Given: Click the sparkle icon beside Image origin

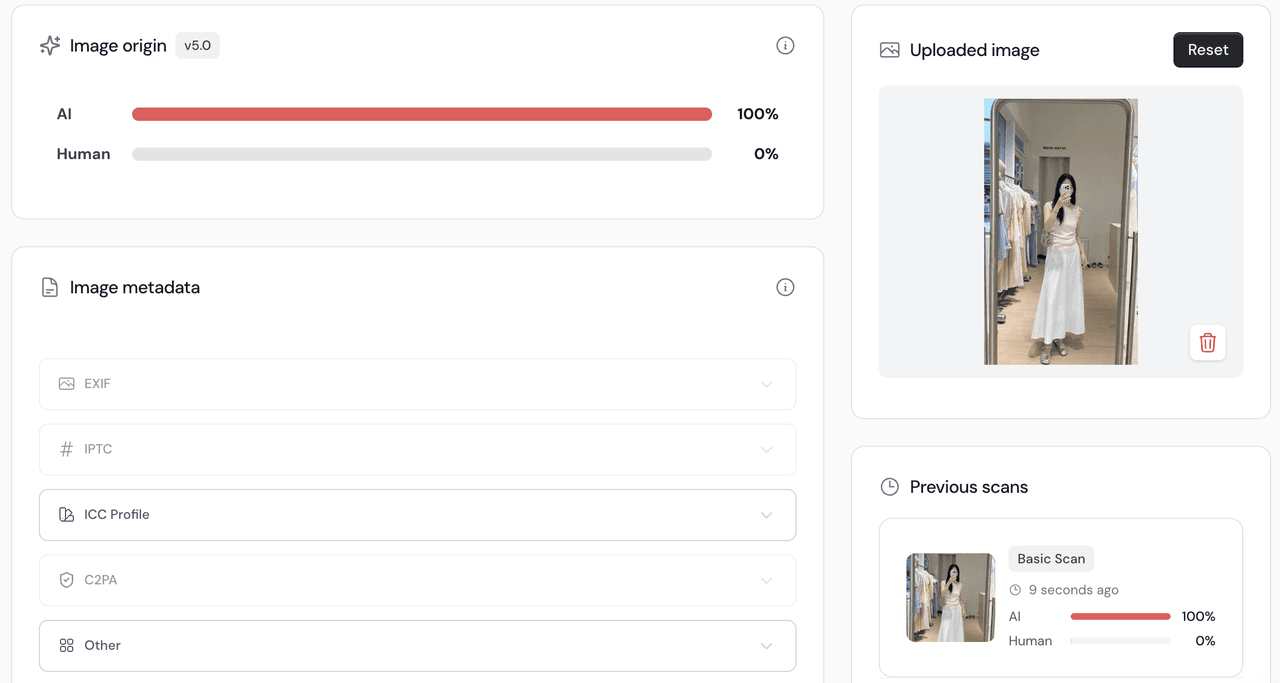Looking at the screenshot, I should [x=50, y=46].
